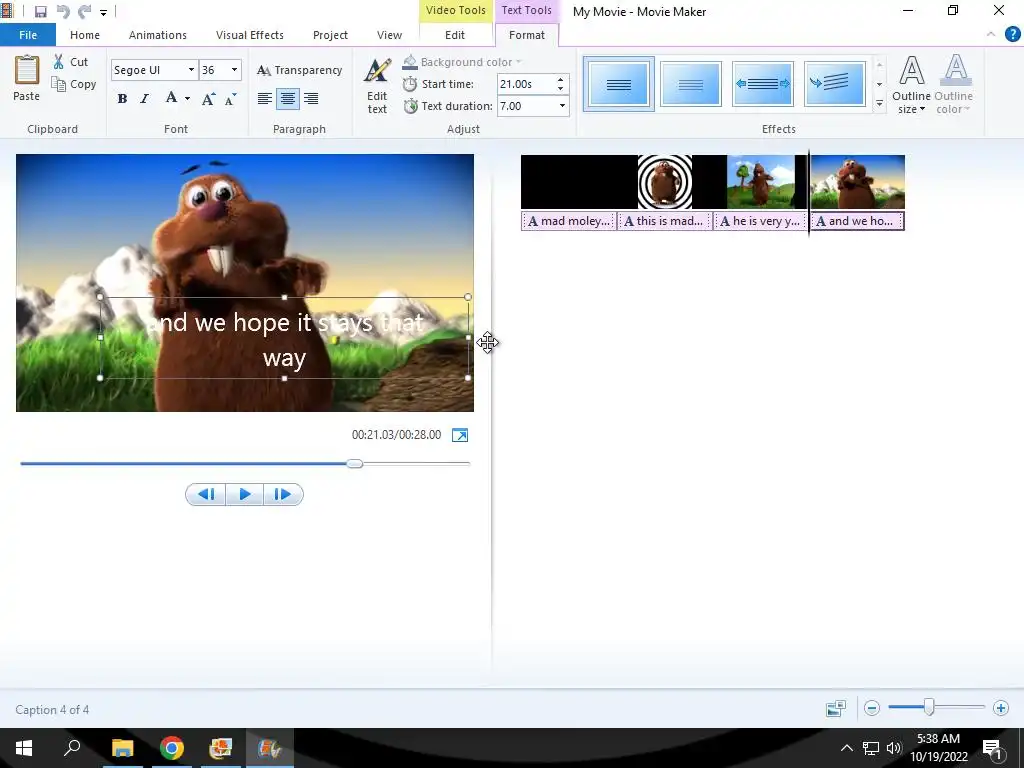The width and height of the screenshot is (1024, 768).
Task: Click the taskbar search icon
Action: click(x=72, y=748)
